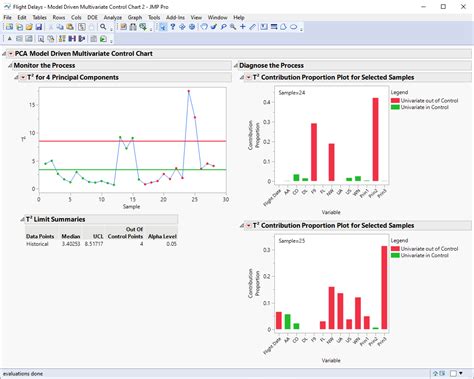The height and width of the screenshot is (379, 474).
Task: Open red triangle menu for Sample=24 contribution plot
Action: 249,77
